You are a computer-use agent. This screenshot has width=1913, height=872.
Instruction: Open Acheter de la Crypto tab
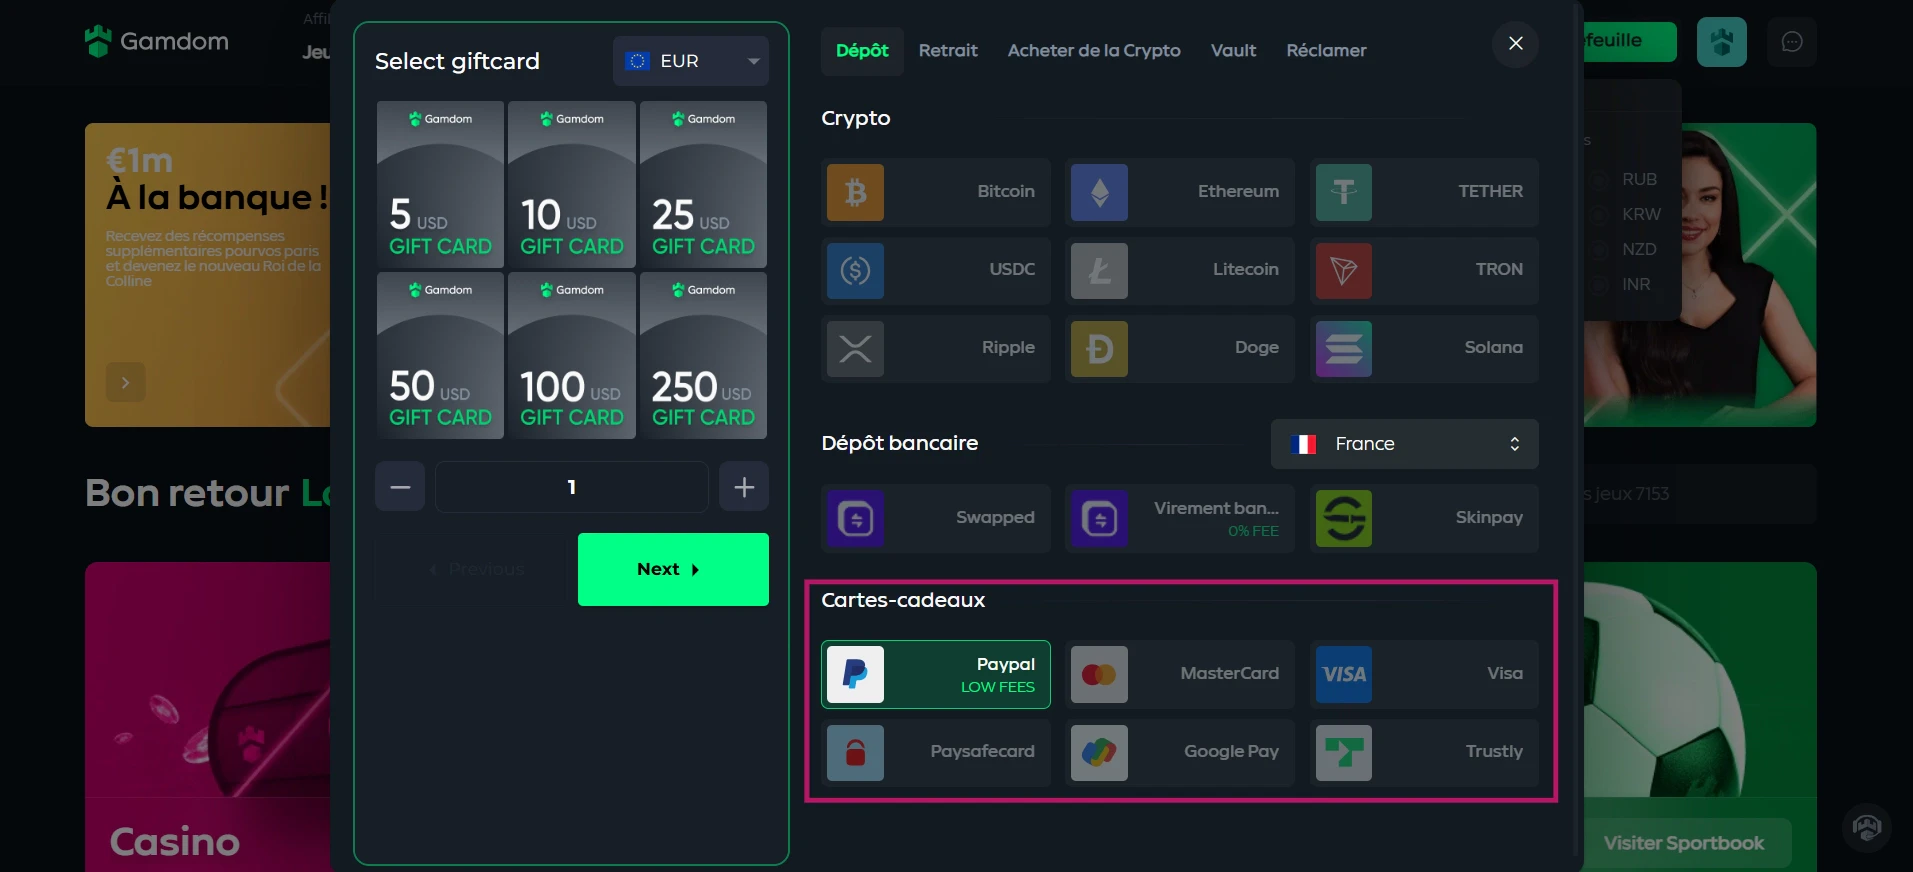1094,51
